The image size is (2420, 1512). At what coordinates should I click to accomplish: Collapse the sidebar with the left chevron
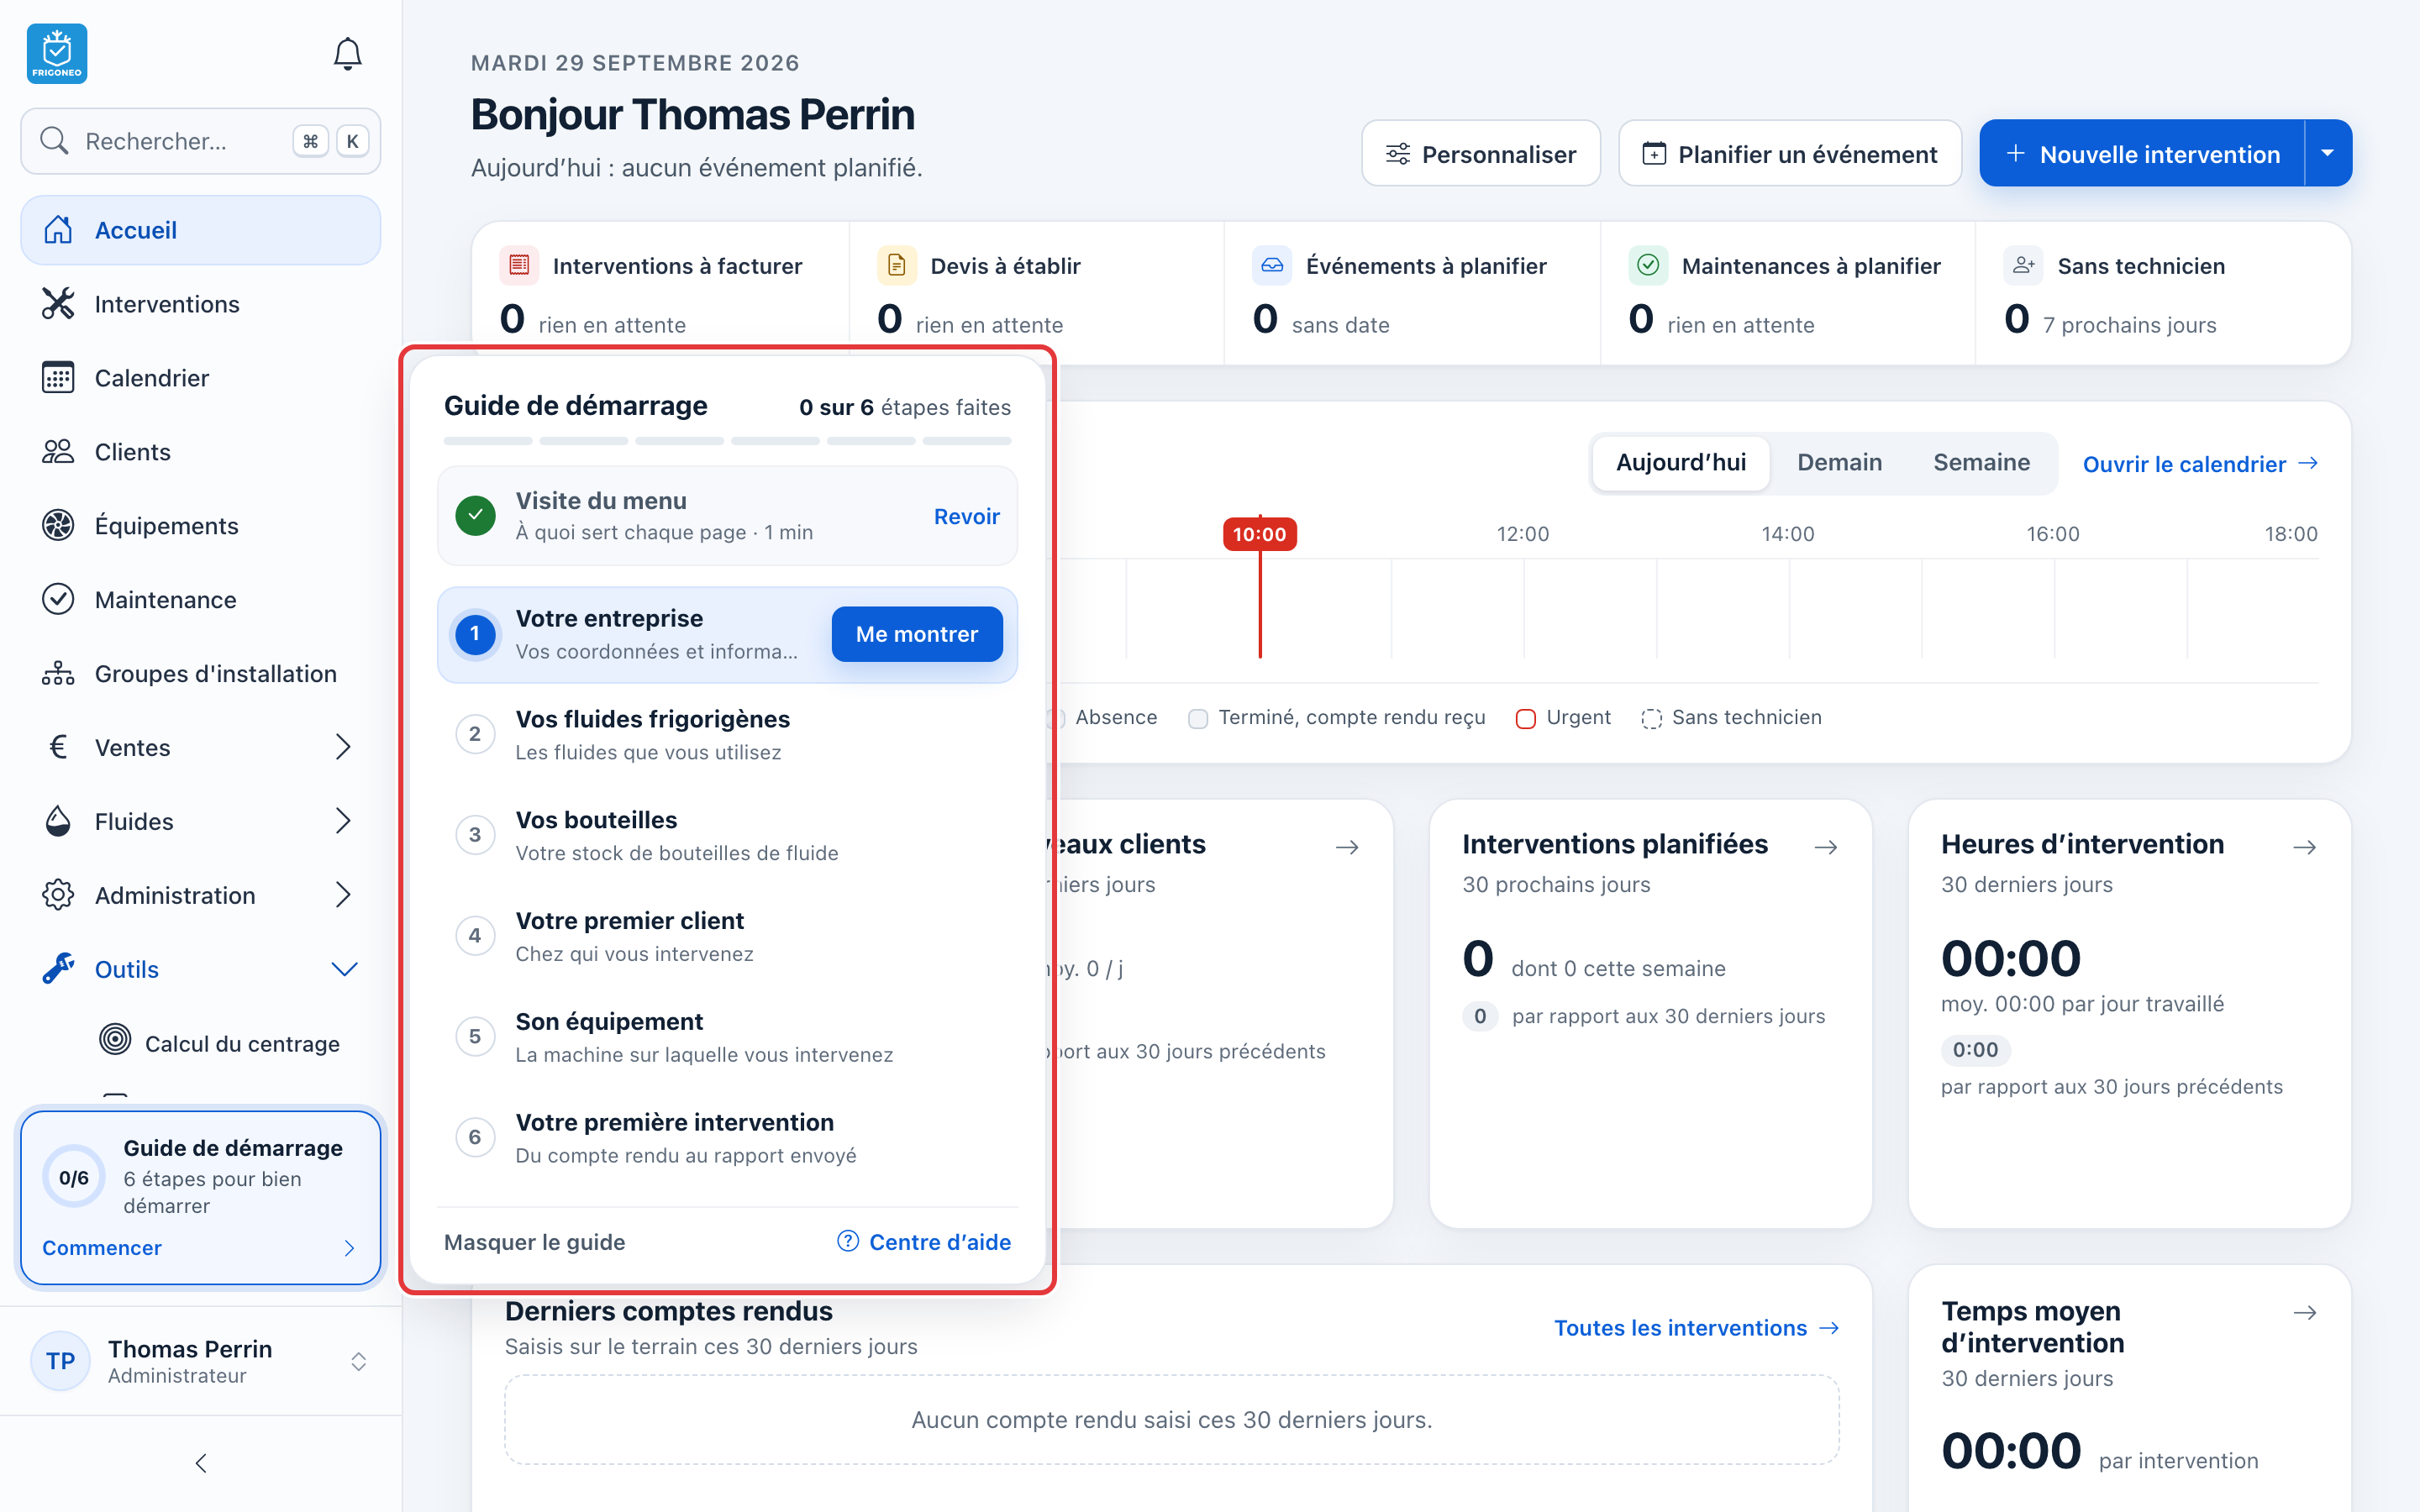[201, 1464]
